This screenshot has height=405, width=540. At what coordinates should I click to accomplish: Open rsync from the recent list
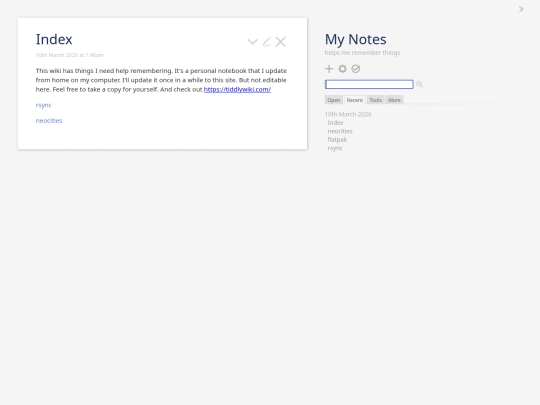pos(335,148)
